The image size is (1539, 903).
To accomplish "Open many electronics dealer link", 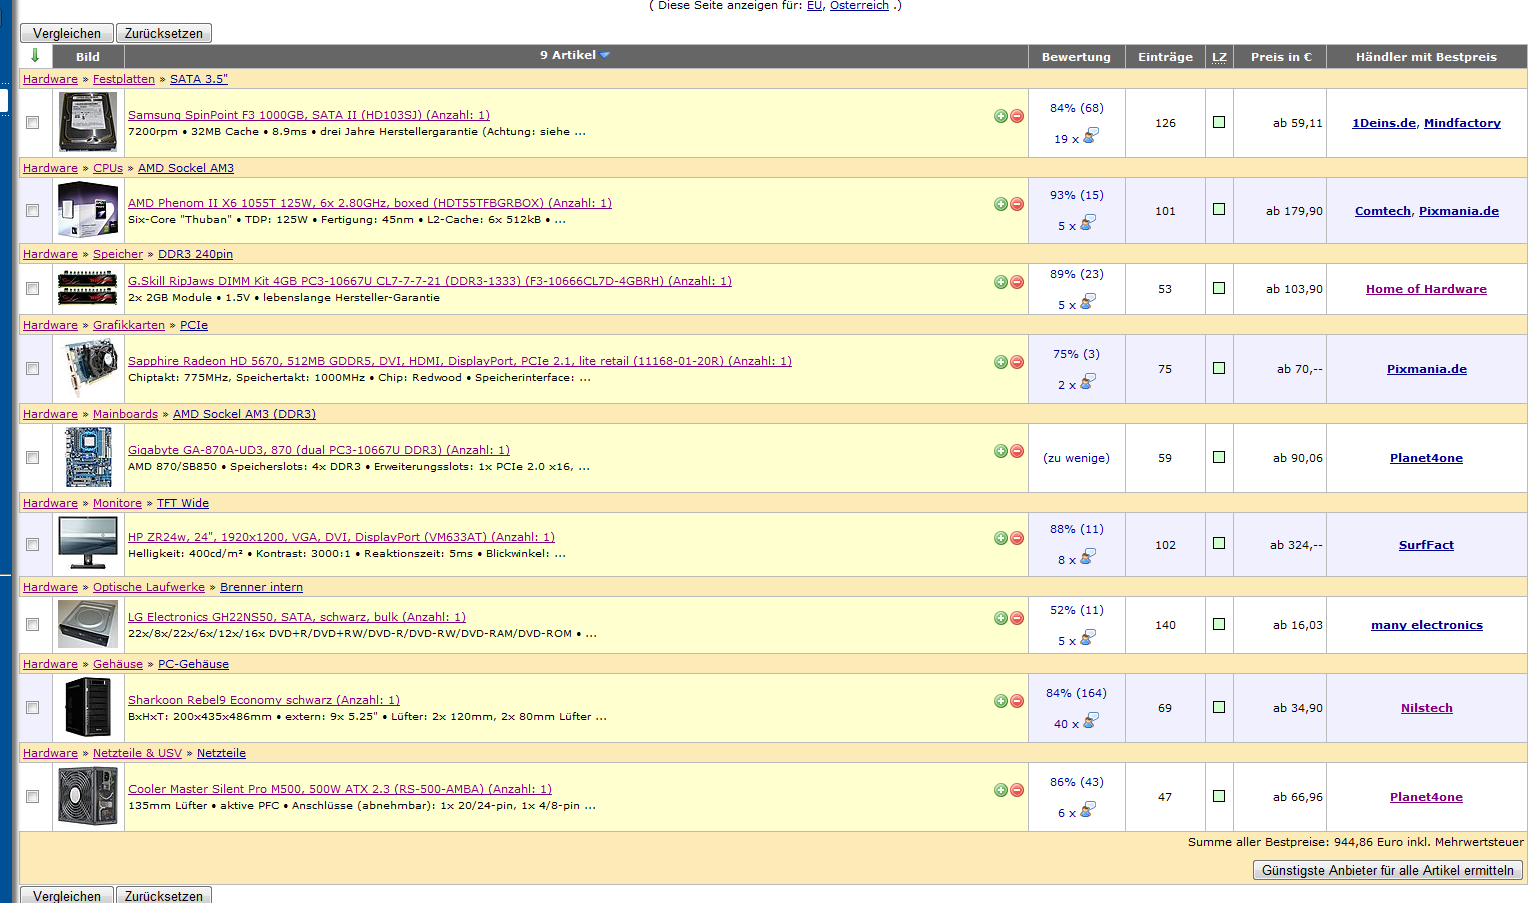I will [x=1427, y=625].
